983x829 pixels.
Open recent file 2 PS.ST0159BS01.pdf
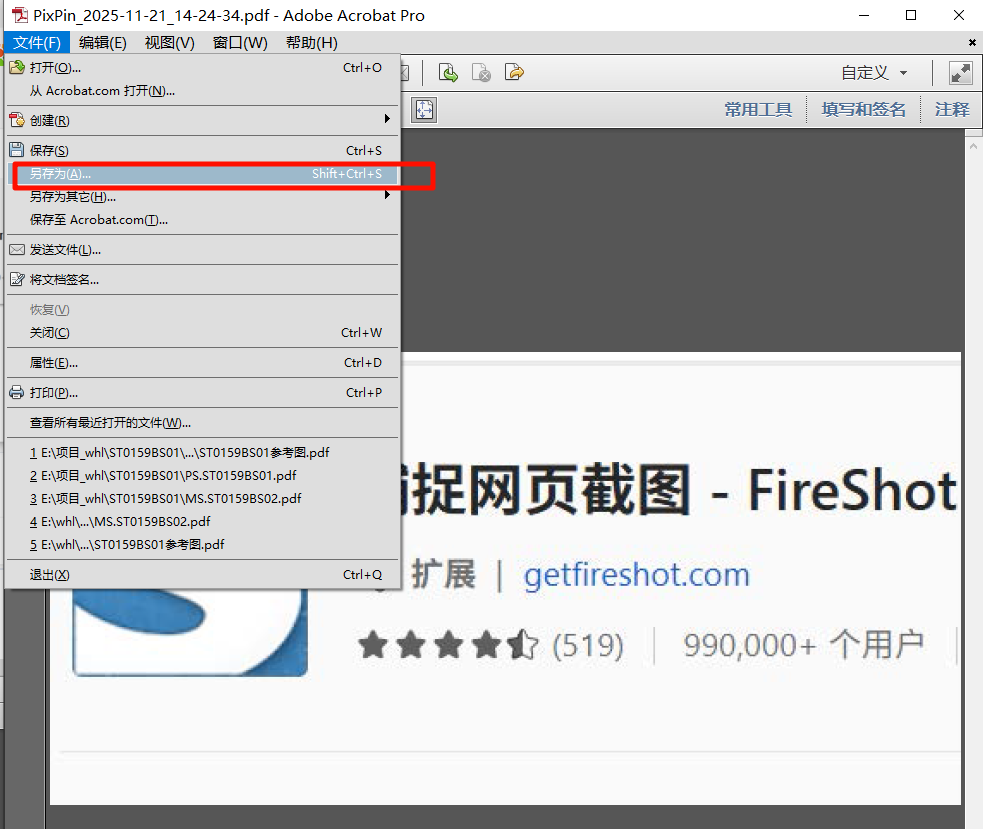202,476
